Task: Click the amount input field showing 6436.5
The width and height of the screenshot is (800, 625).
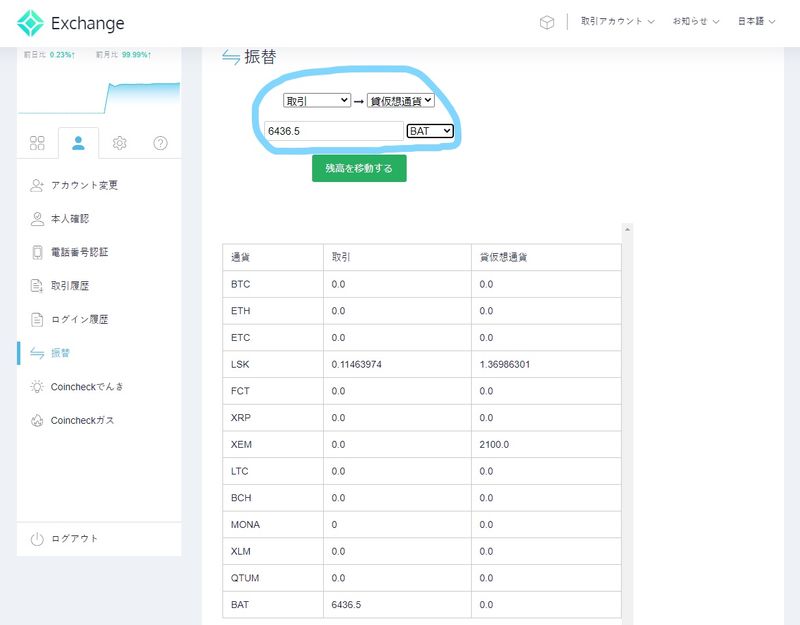Action: [x=333, y=131]
